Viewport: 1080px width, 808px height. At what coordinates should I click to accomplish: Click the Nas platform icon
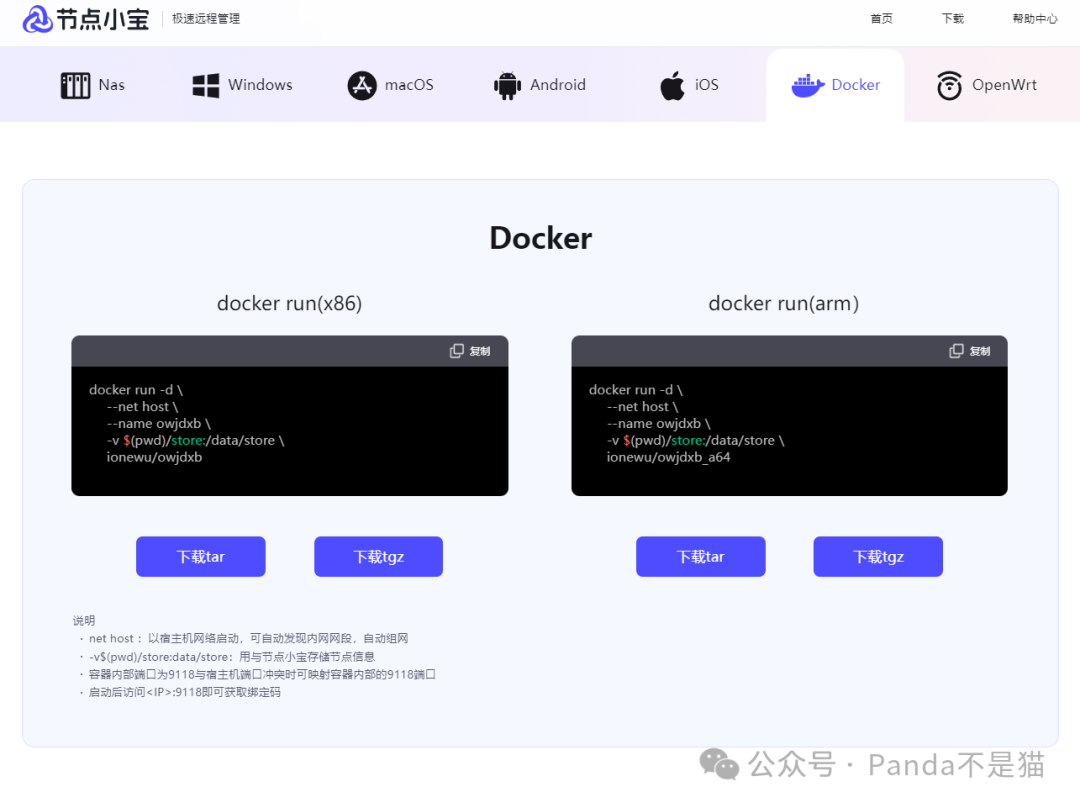coord(75,85)
